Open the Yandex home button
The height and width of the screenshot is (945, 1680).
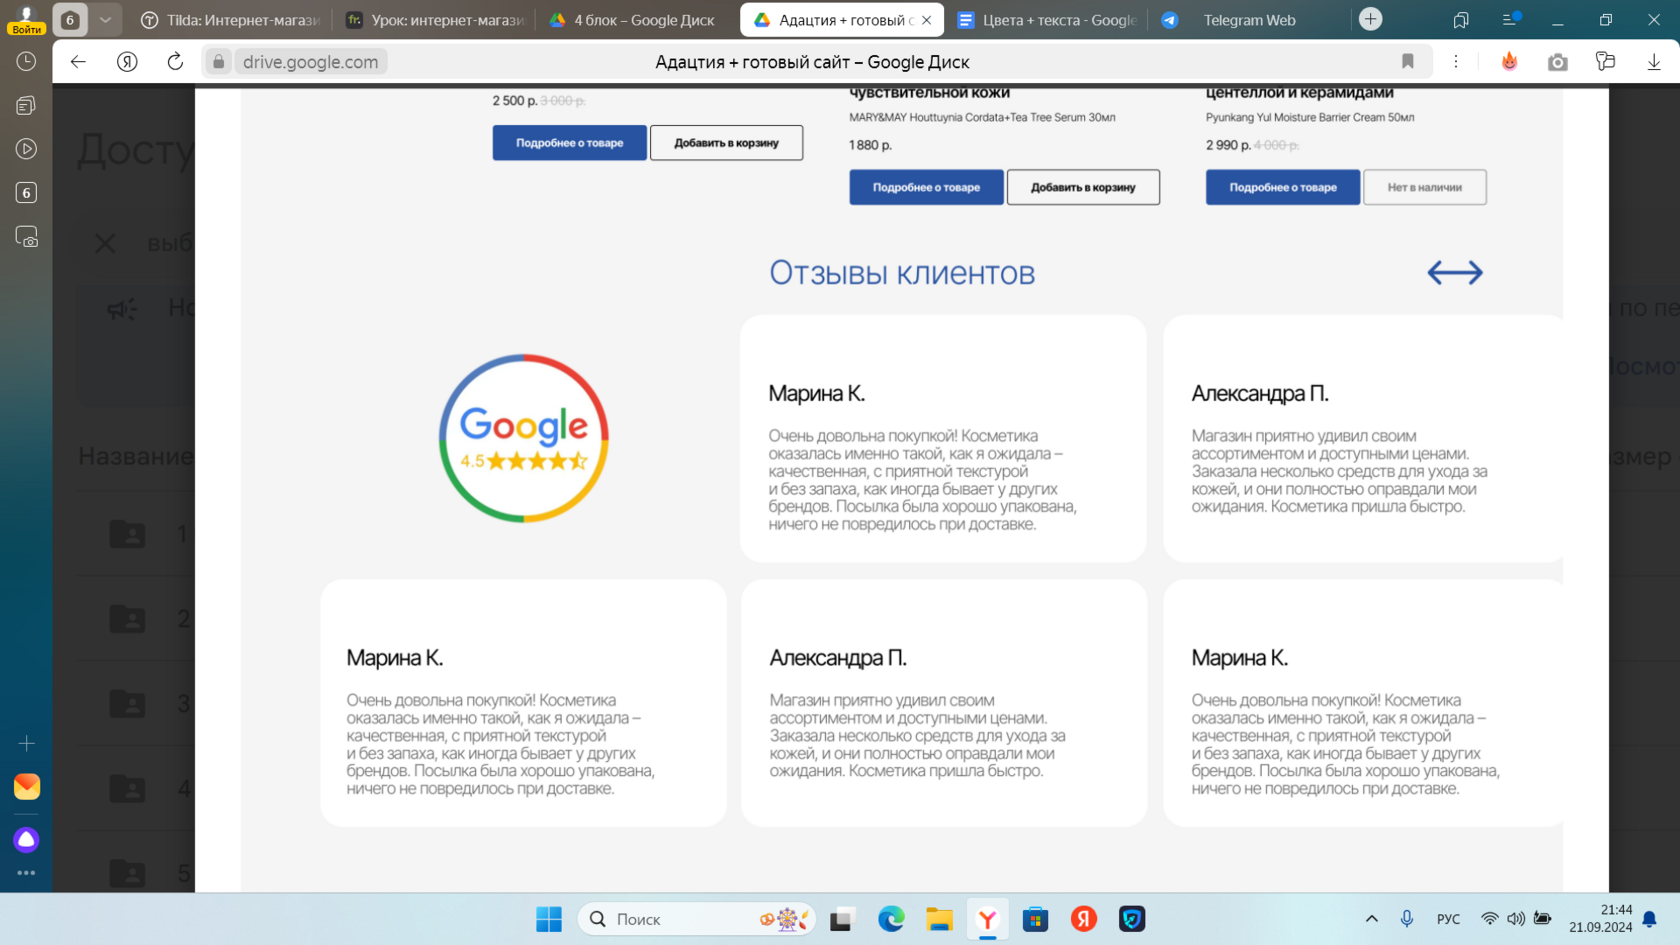(x=127, y=62)
